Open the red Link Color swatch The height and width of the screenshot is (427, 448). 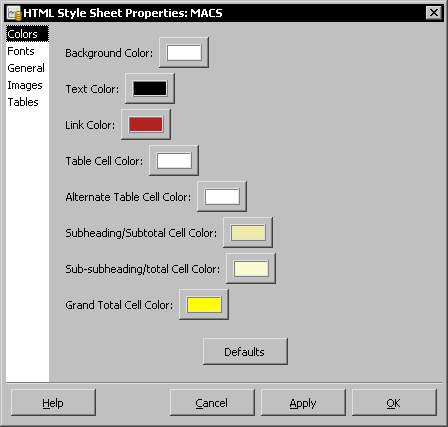pyautogui.click(x=146, y=124)
